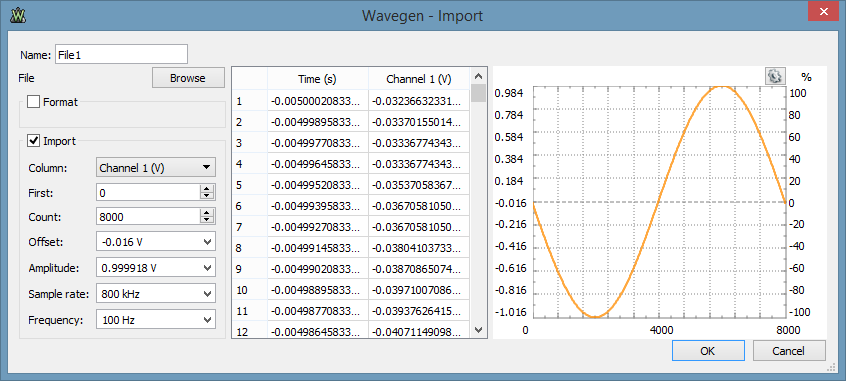Confirm import with the OK button

click(708, 351)
